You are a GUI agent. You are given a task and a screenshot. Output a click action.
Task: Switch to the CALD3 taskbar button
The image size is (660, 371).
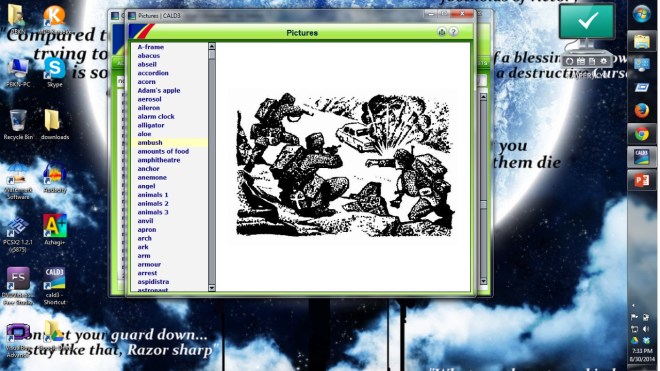[641, 157]
